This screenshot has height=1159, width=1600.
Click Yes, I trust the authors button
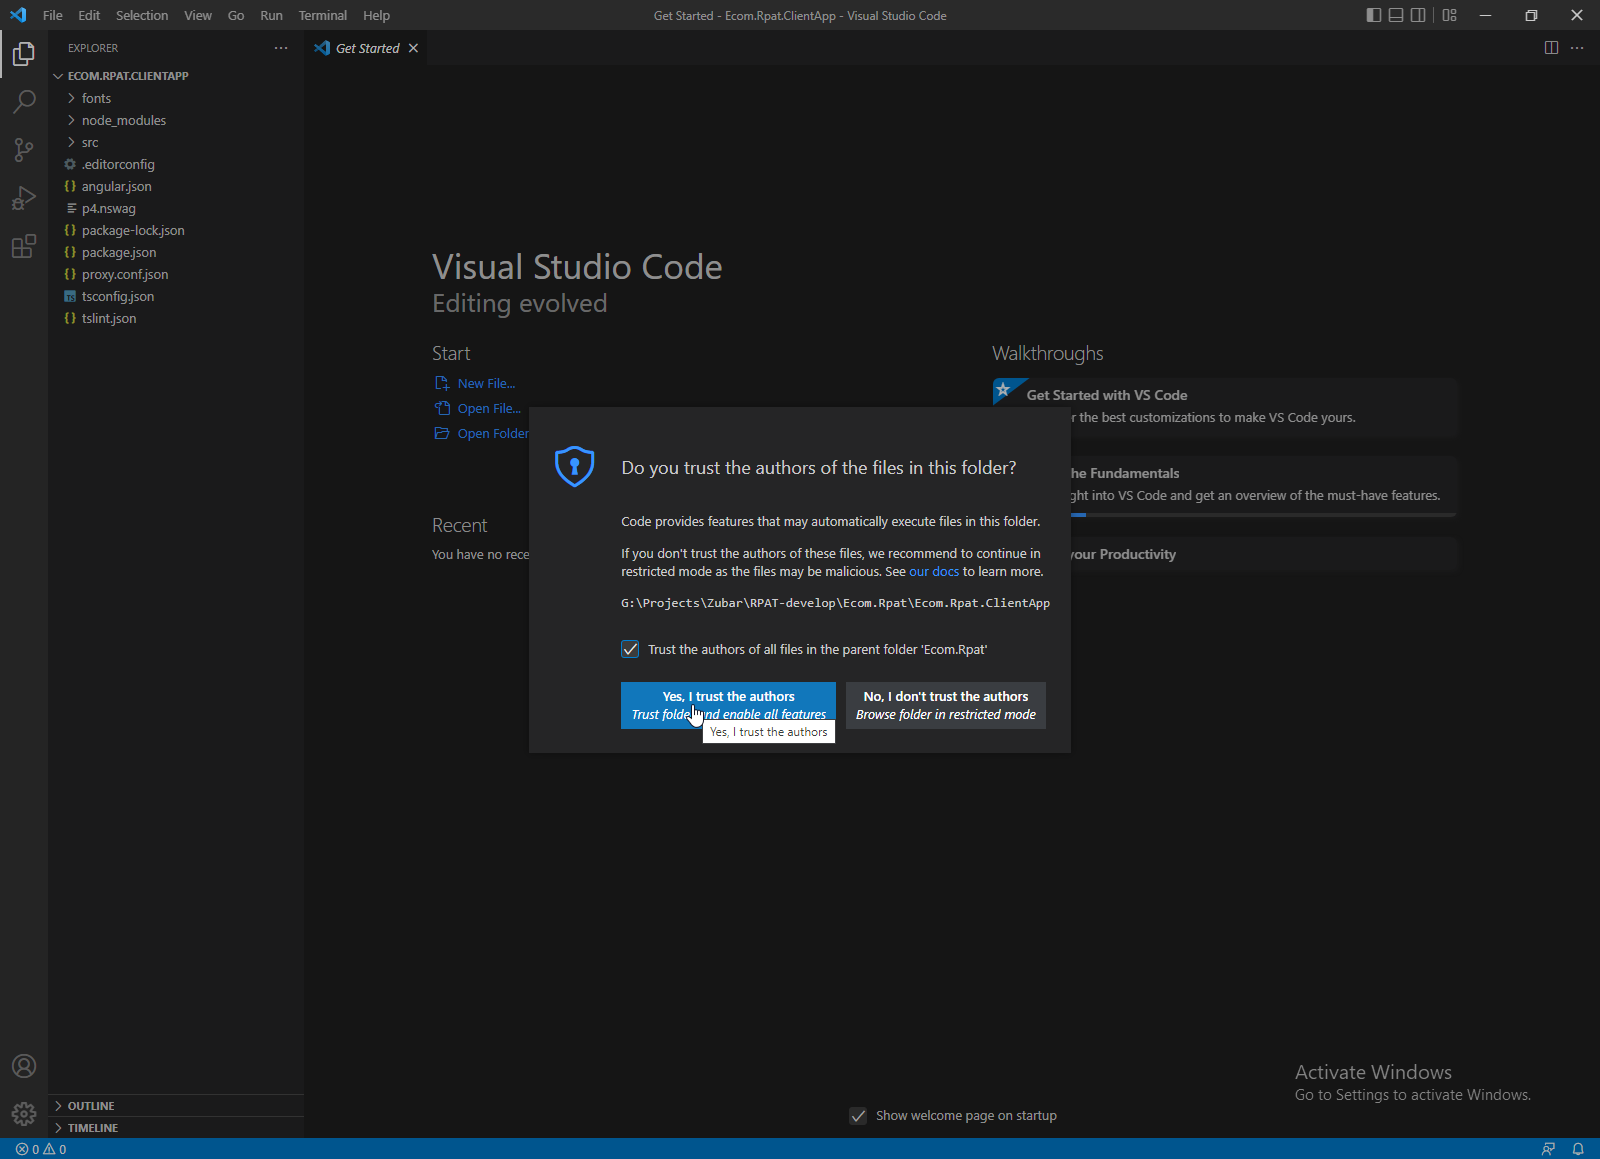(x=728, y=705)
